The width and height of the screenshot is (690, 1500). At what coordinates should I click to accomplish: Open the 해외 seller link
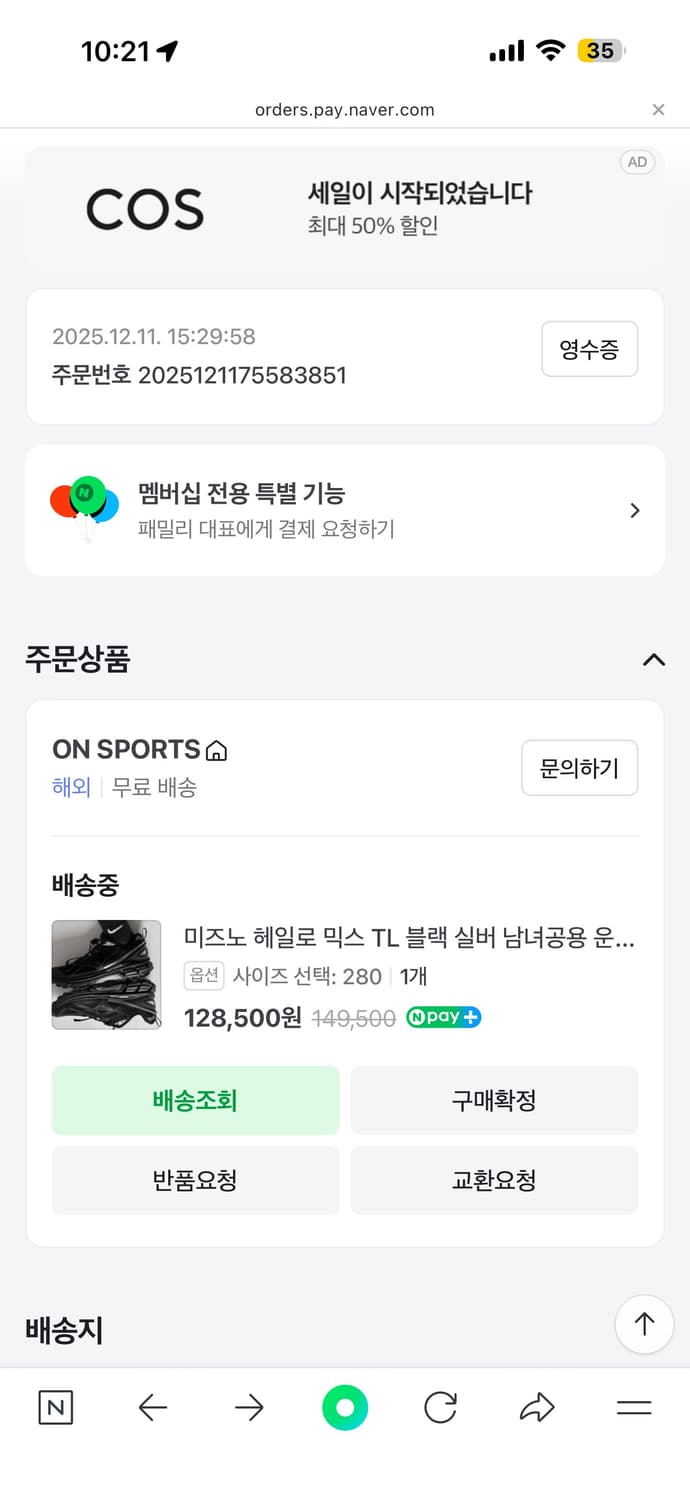tap(71, 788)
